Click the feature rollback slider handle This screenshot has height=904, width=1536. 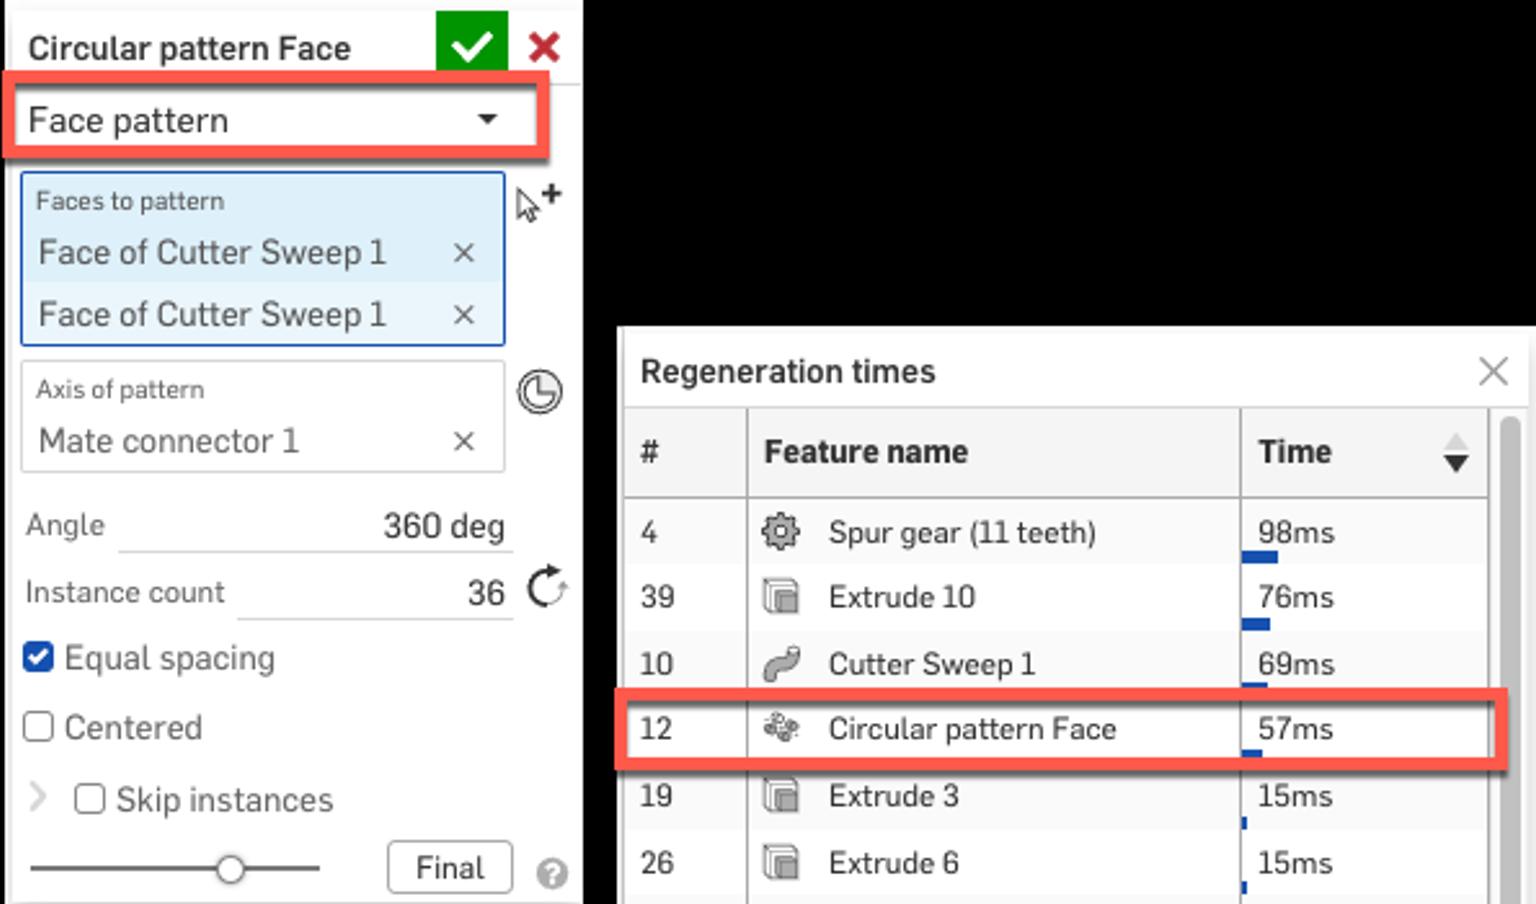pyautogui.click(x=232, y=869)
